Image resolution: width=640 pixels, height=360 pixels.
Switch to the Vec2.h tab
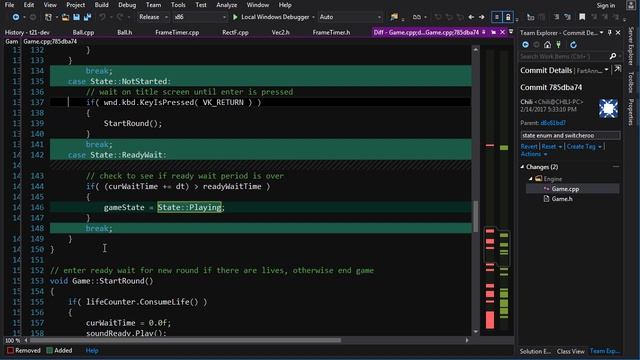[x=280, y=32]
